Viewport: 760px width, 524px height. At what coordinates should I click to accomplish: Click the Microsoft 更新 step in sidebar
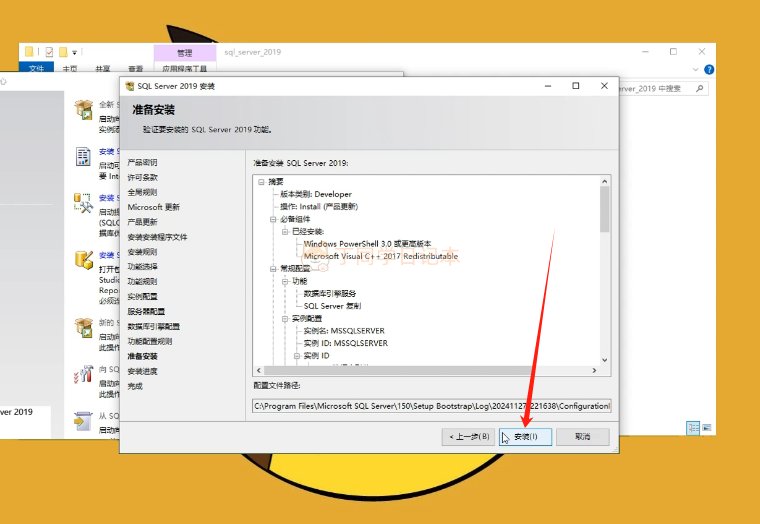pos(153,207)
